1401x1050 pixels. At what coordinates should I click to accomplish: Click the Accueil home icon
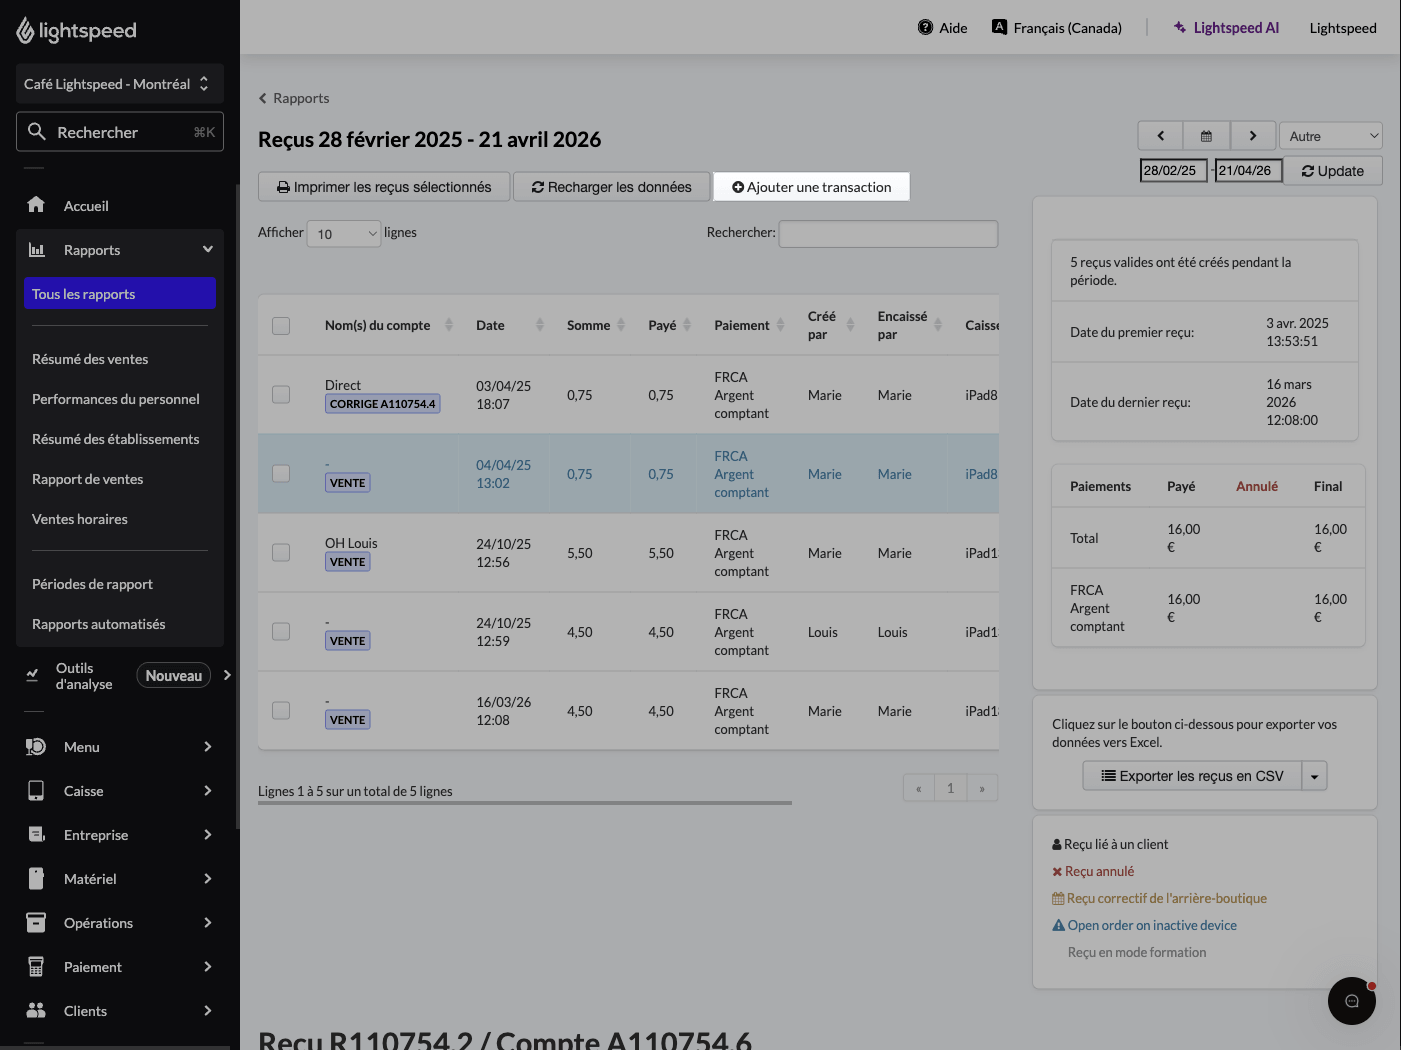pyautogui.click(x=36, y=205)
